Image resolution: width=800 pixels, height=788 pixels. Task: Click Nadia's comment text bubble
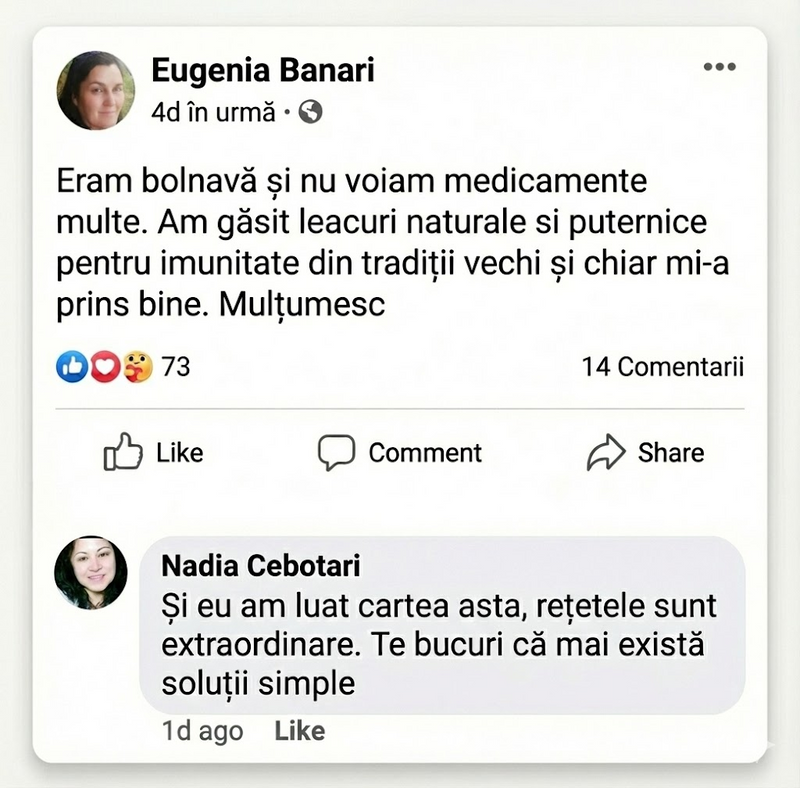[x=440, y=626]
